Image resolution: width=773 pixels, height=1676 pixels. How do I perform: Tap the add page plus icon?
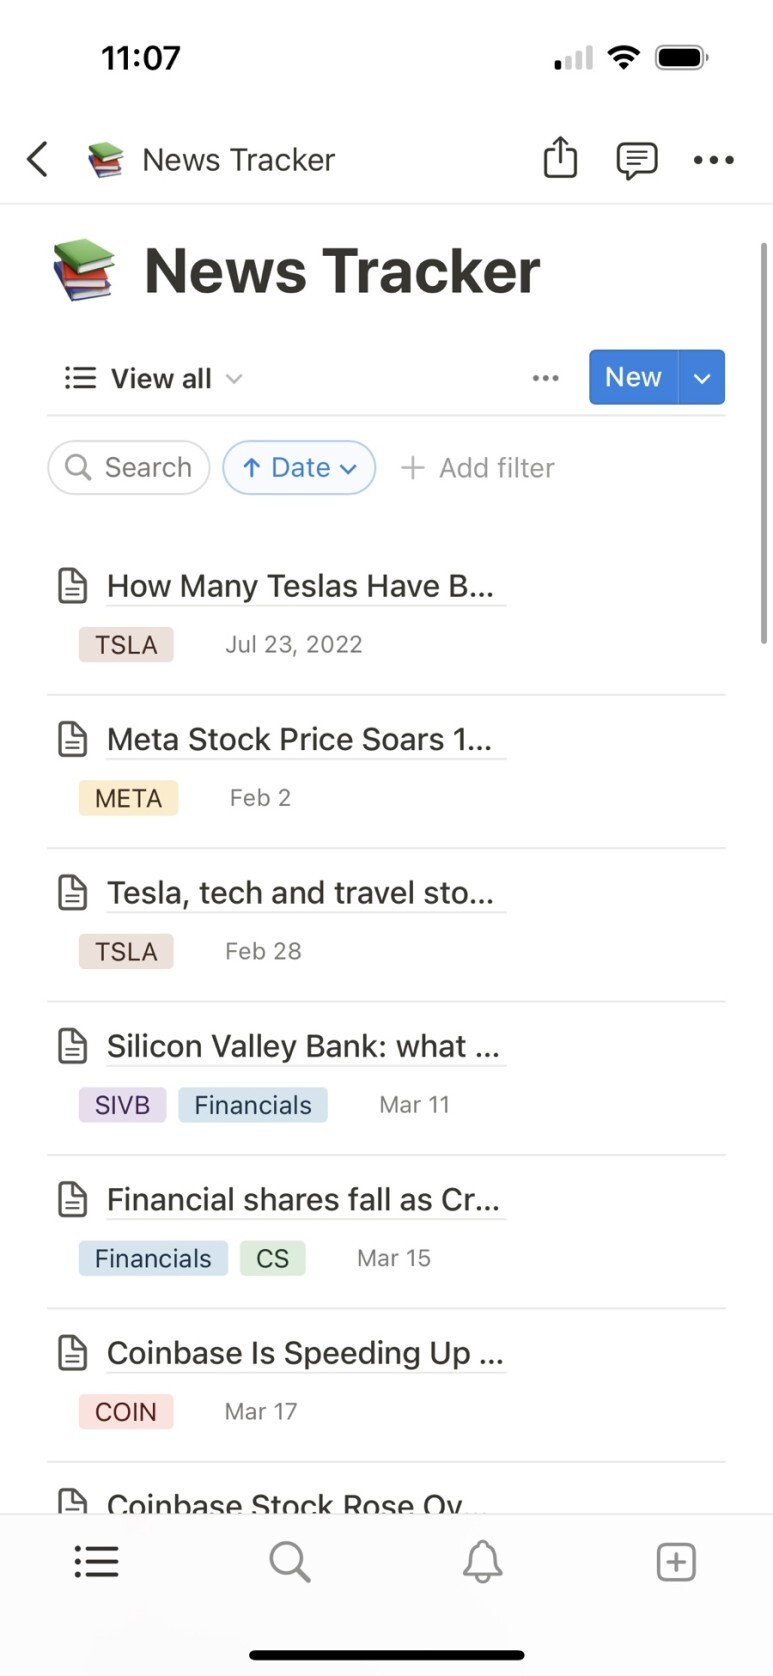(x=676, y=1561)
